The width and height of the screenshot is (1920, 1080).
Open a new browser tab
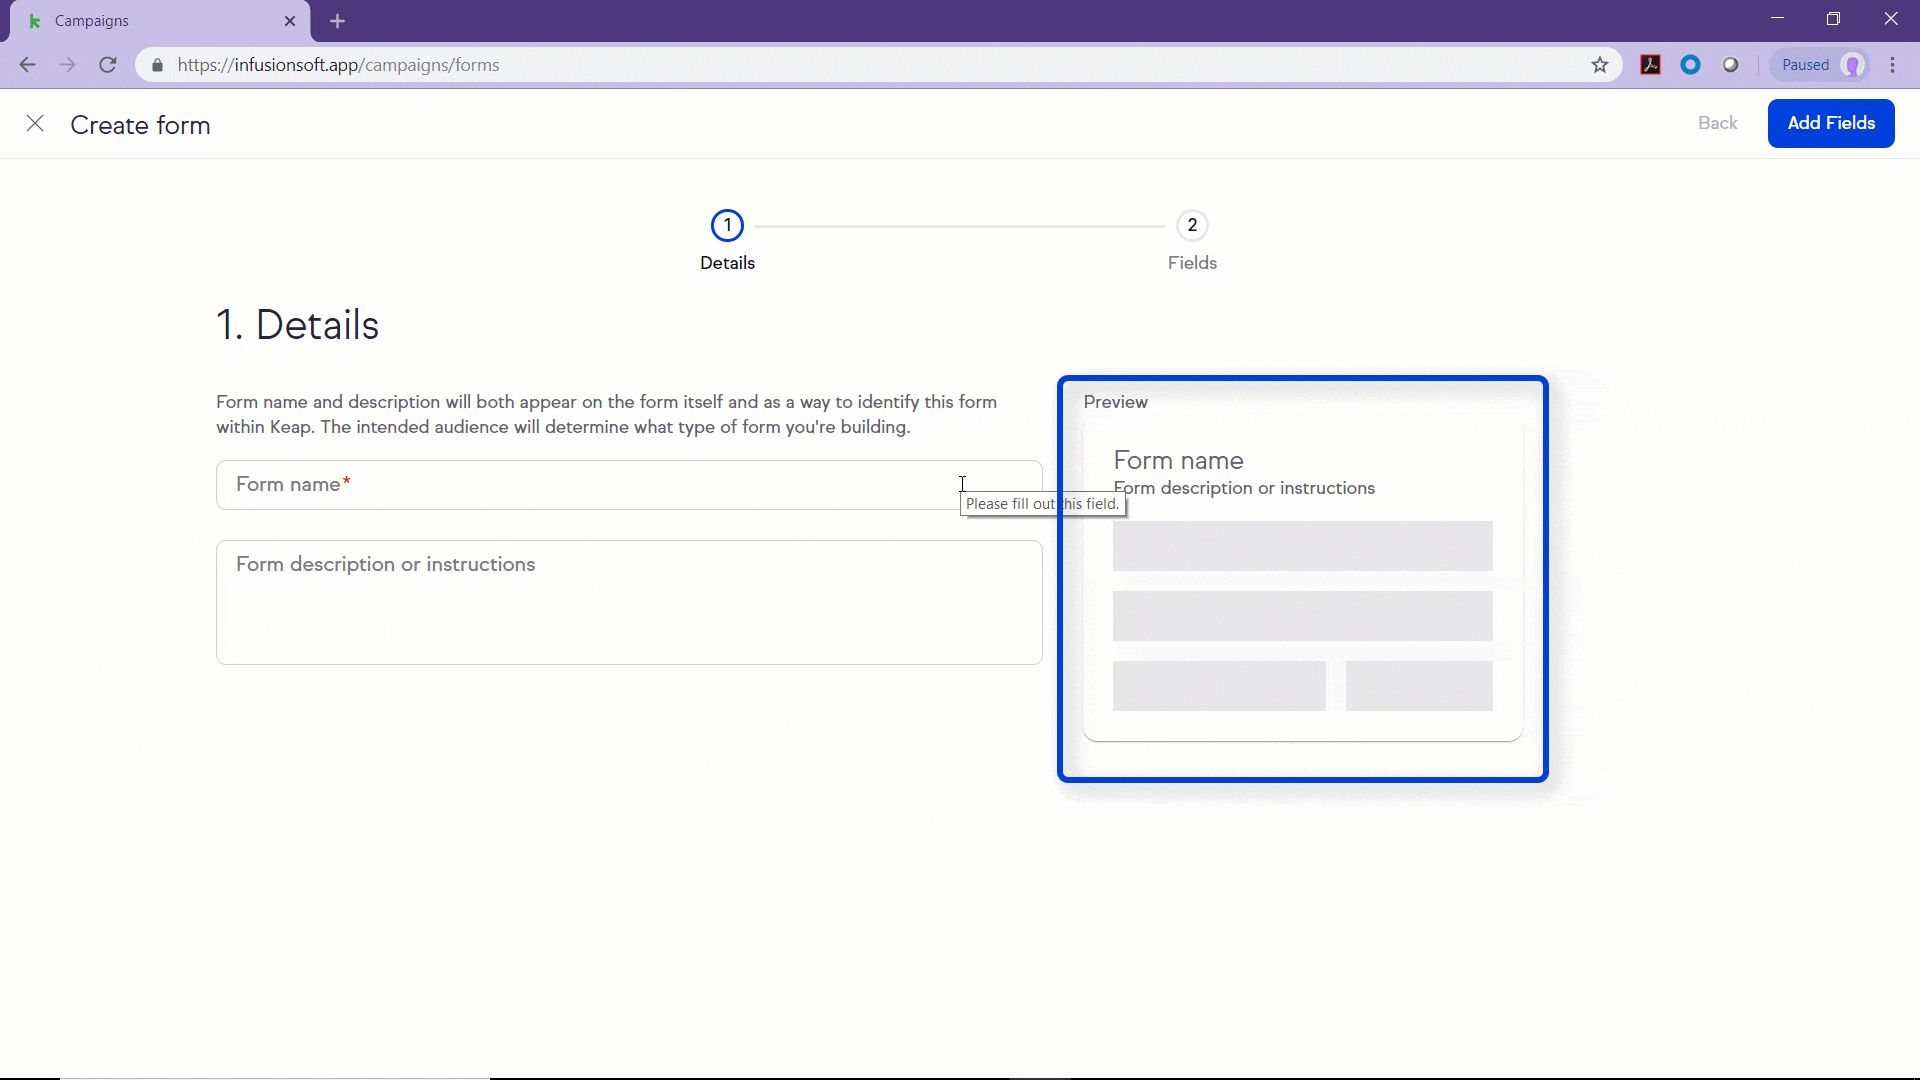click(337, 21)
